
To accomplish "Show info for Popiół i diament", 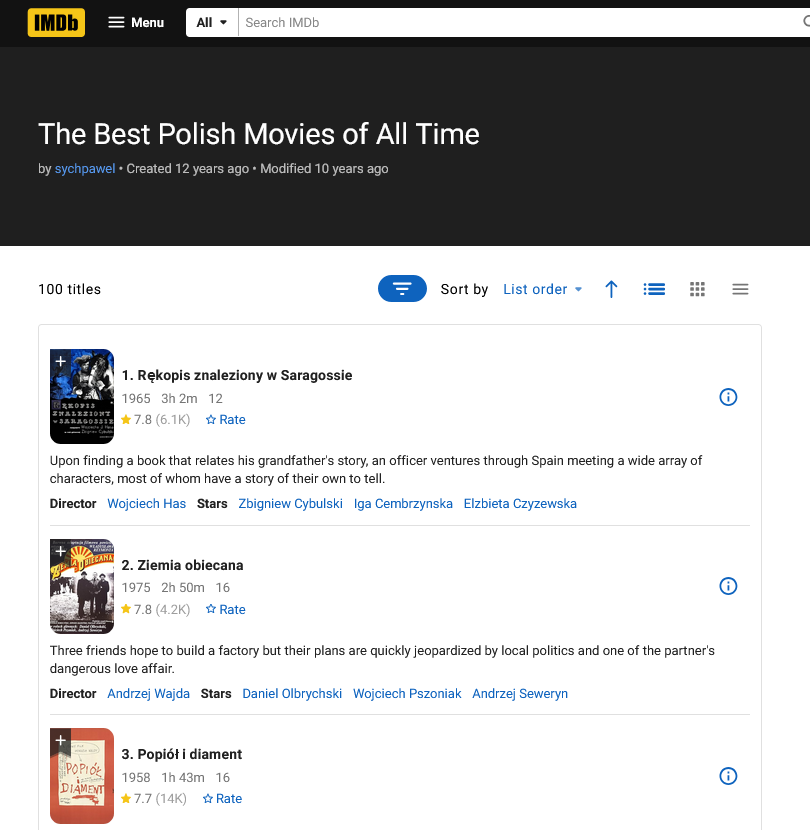I will pos(728,776).
